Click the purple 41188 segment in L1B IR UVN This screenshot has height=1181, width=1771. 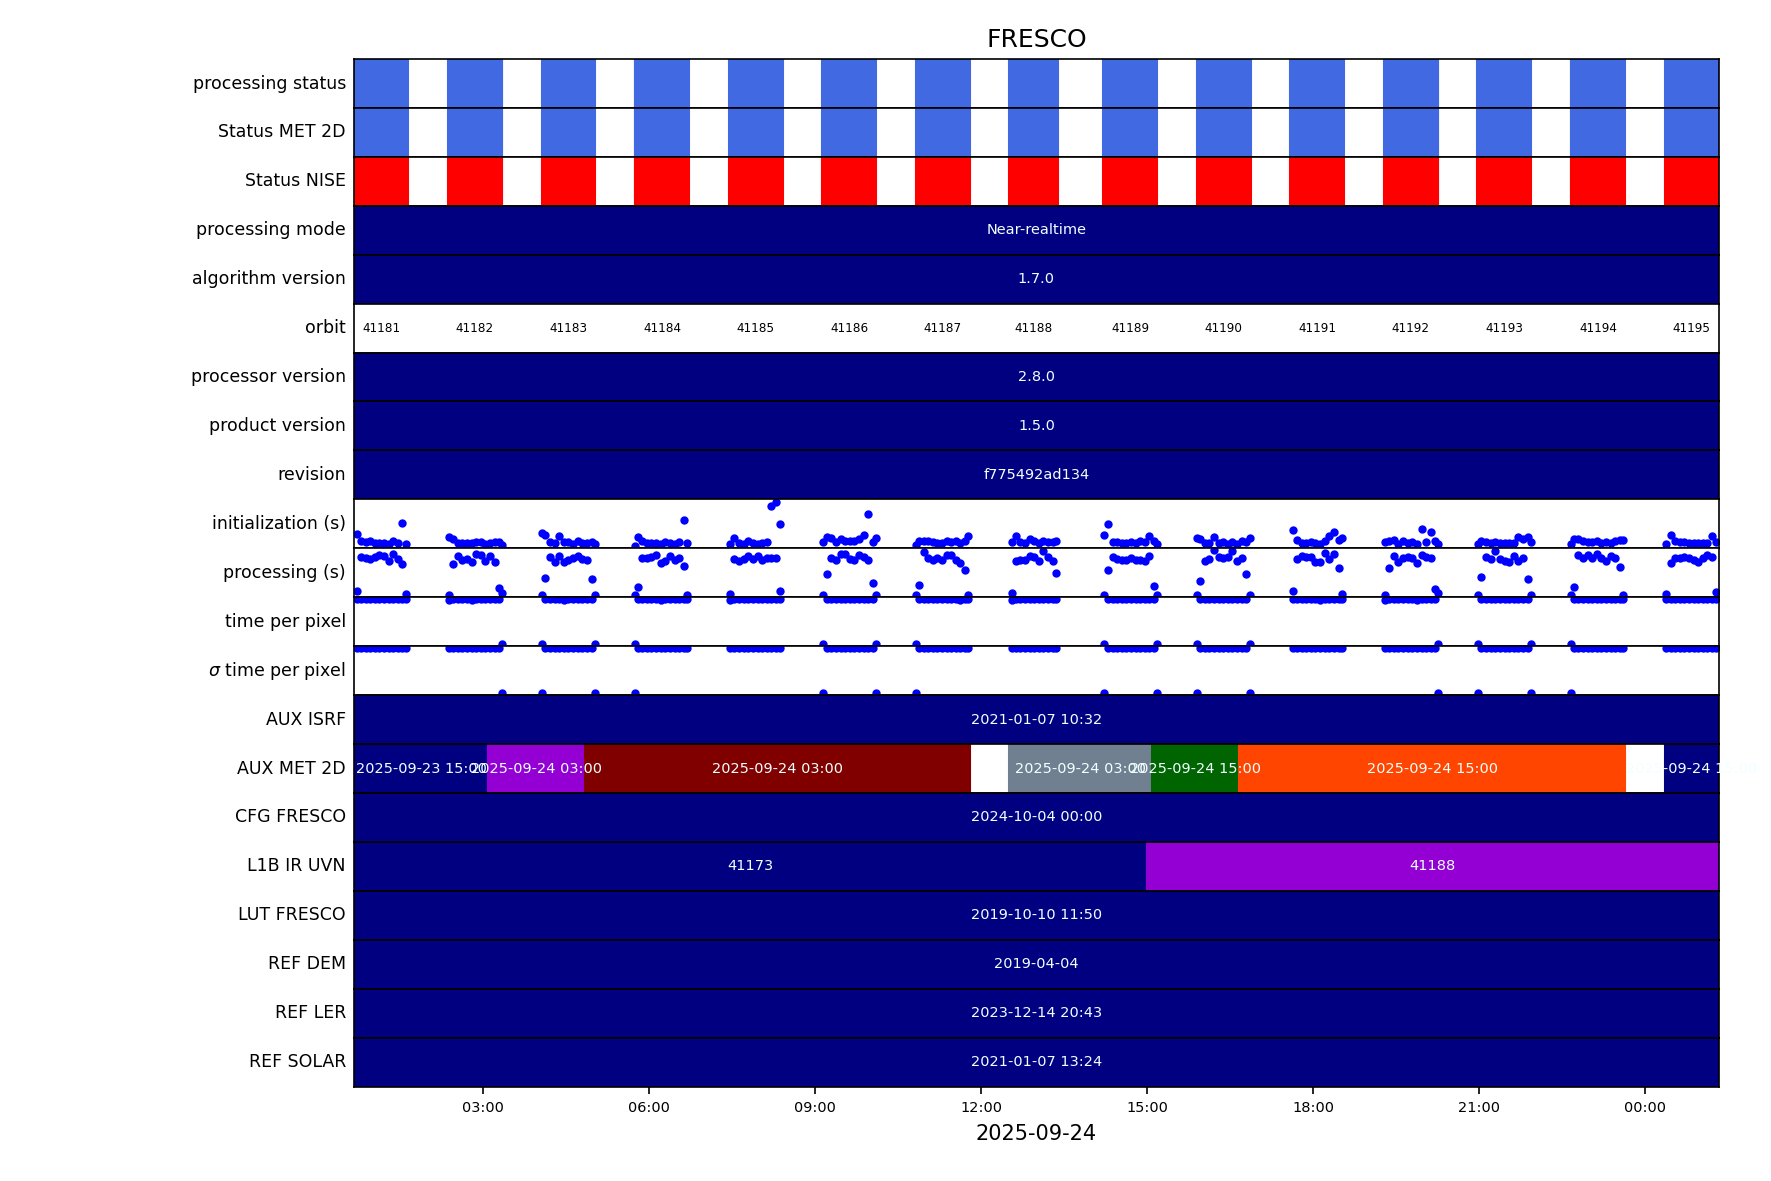tap(1431, 866)
